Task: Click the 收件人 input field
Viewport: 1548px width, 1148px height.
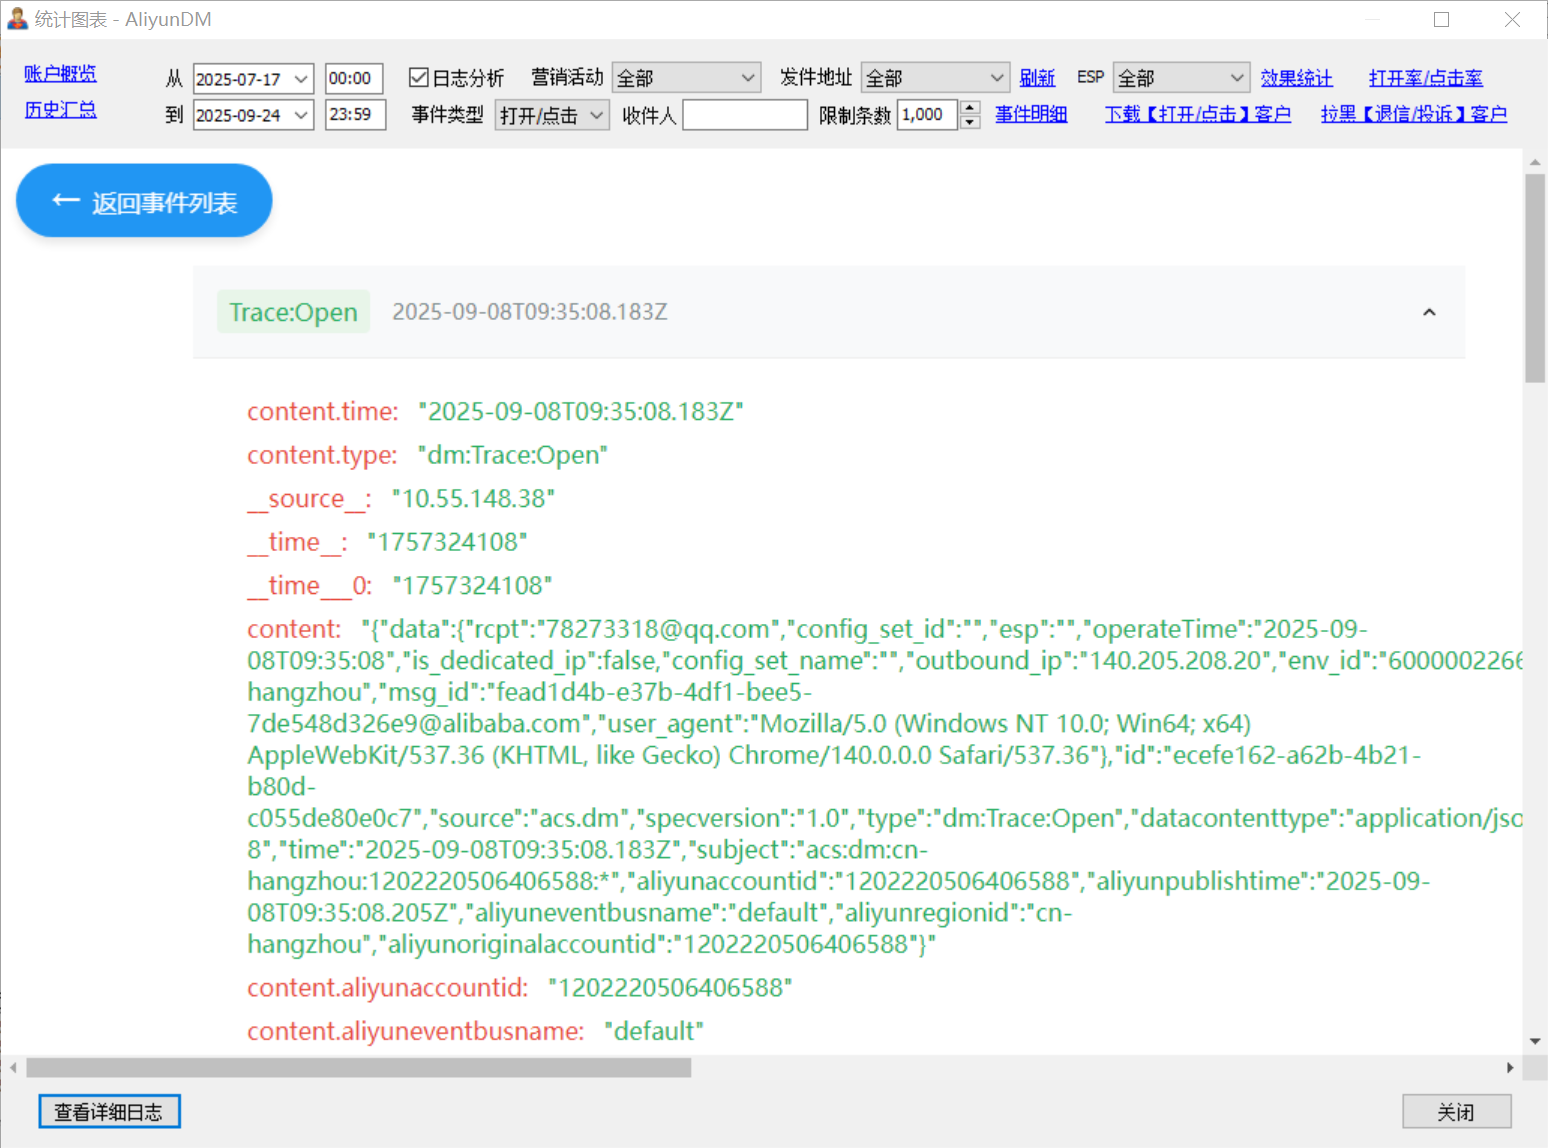Action: pos(744,115)
